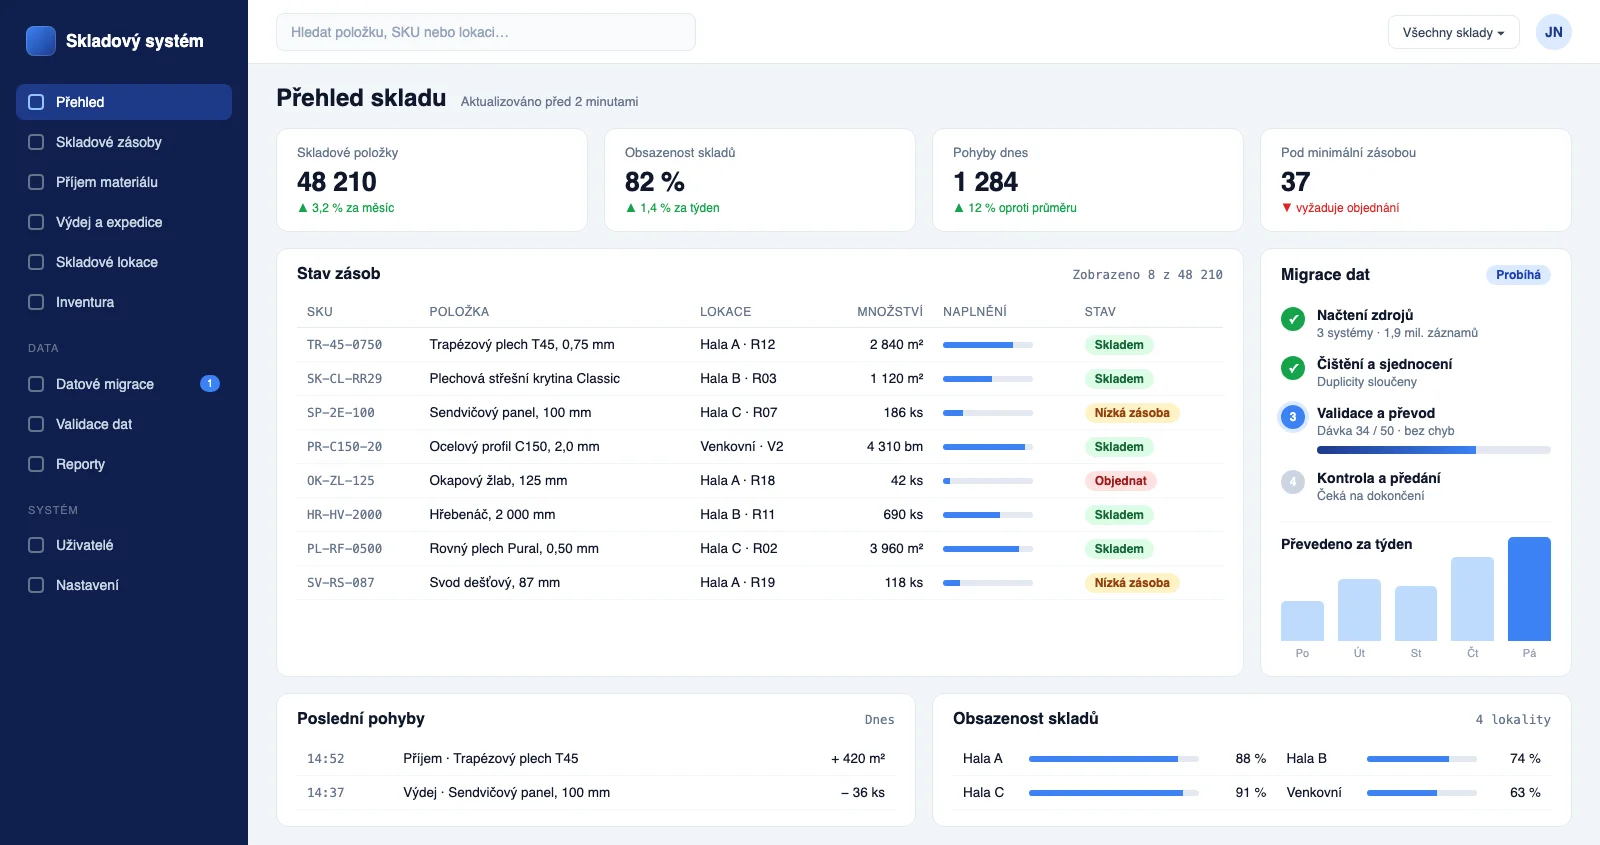Open the Nastavení page
Image resolution: width=1600 pixels, height=845 pixels.
click(x=124, y=585)
